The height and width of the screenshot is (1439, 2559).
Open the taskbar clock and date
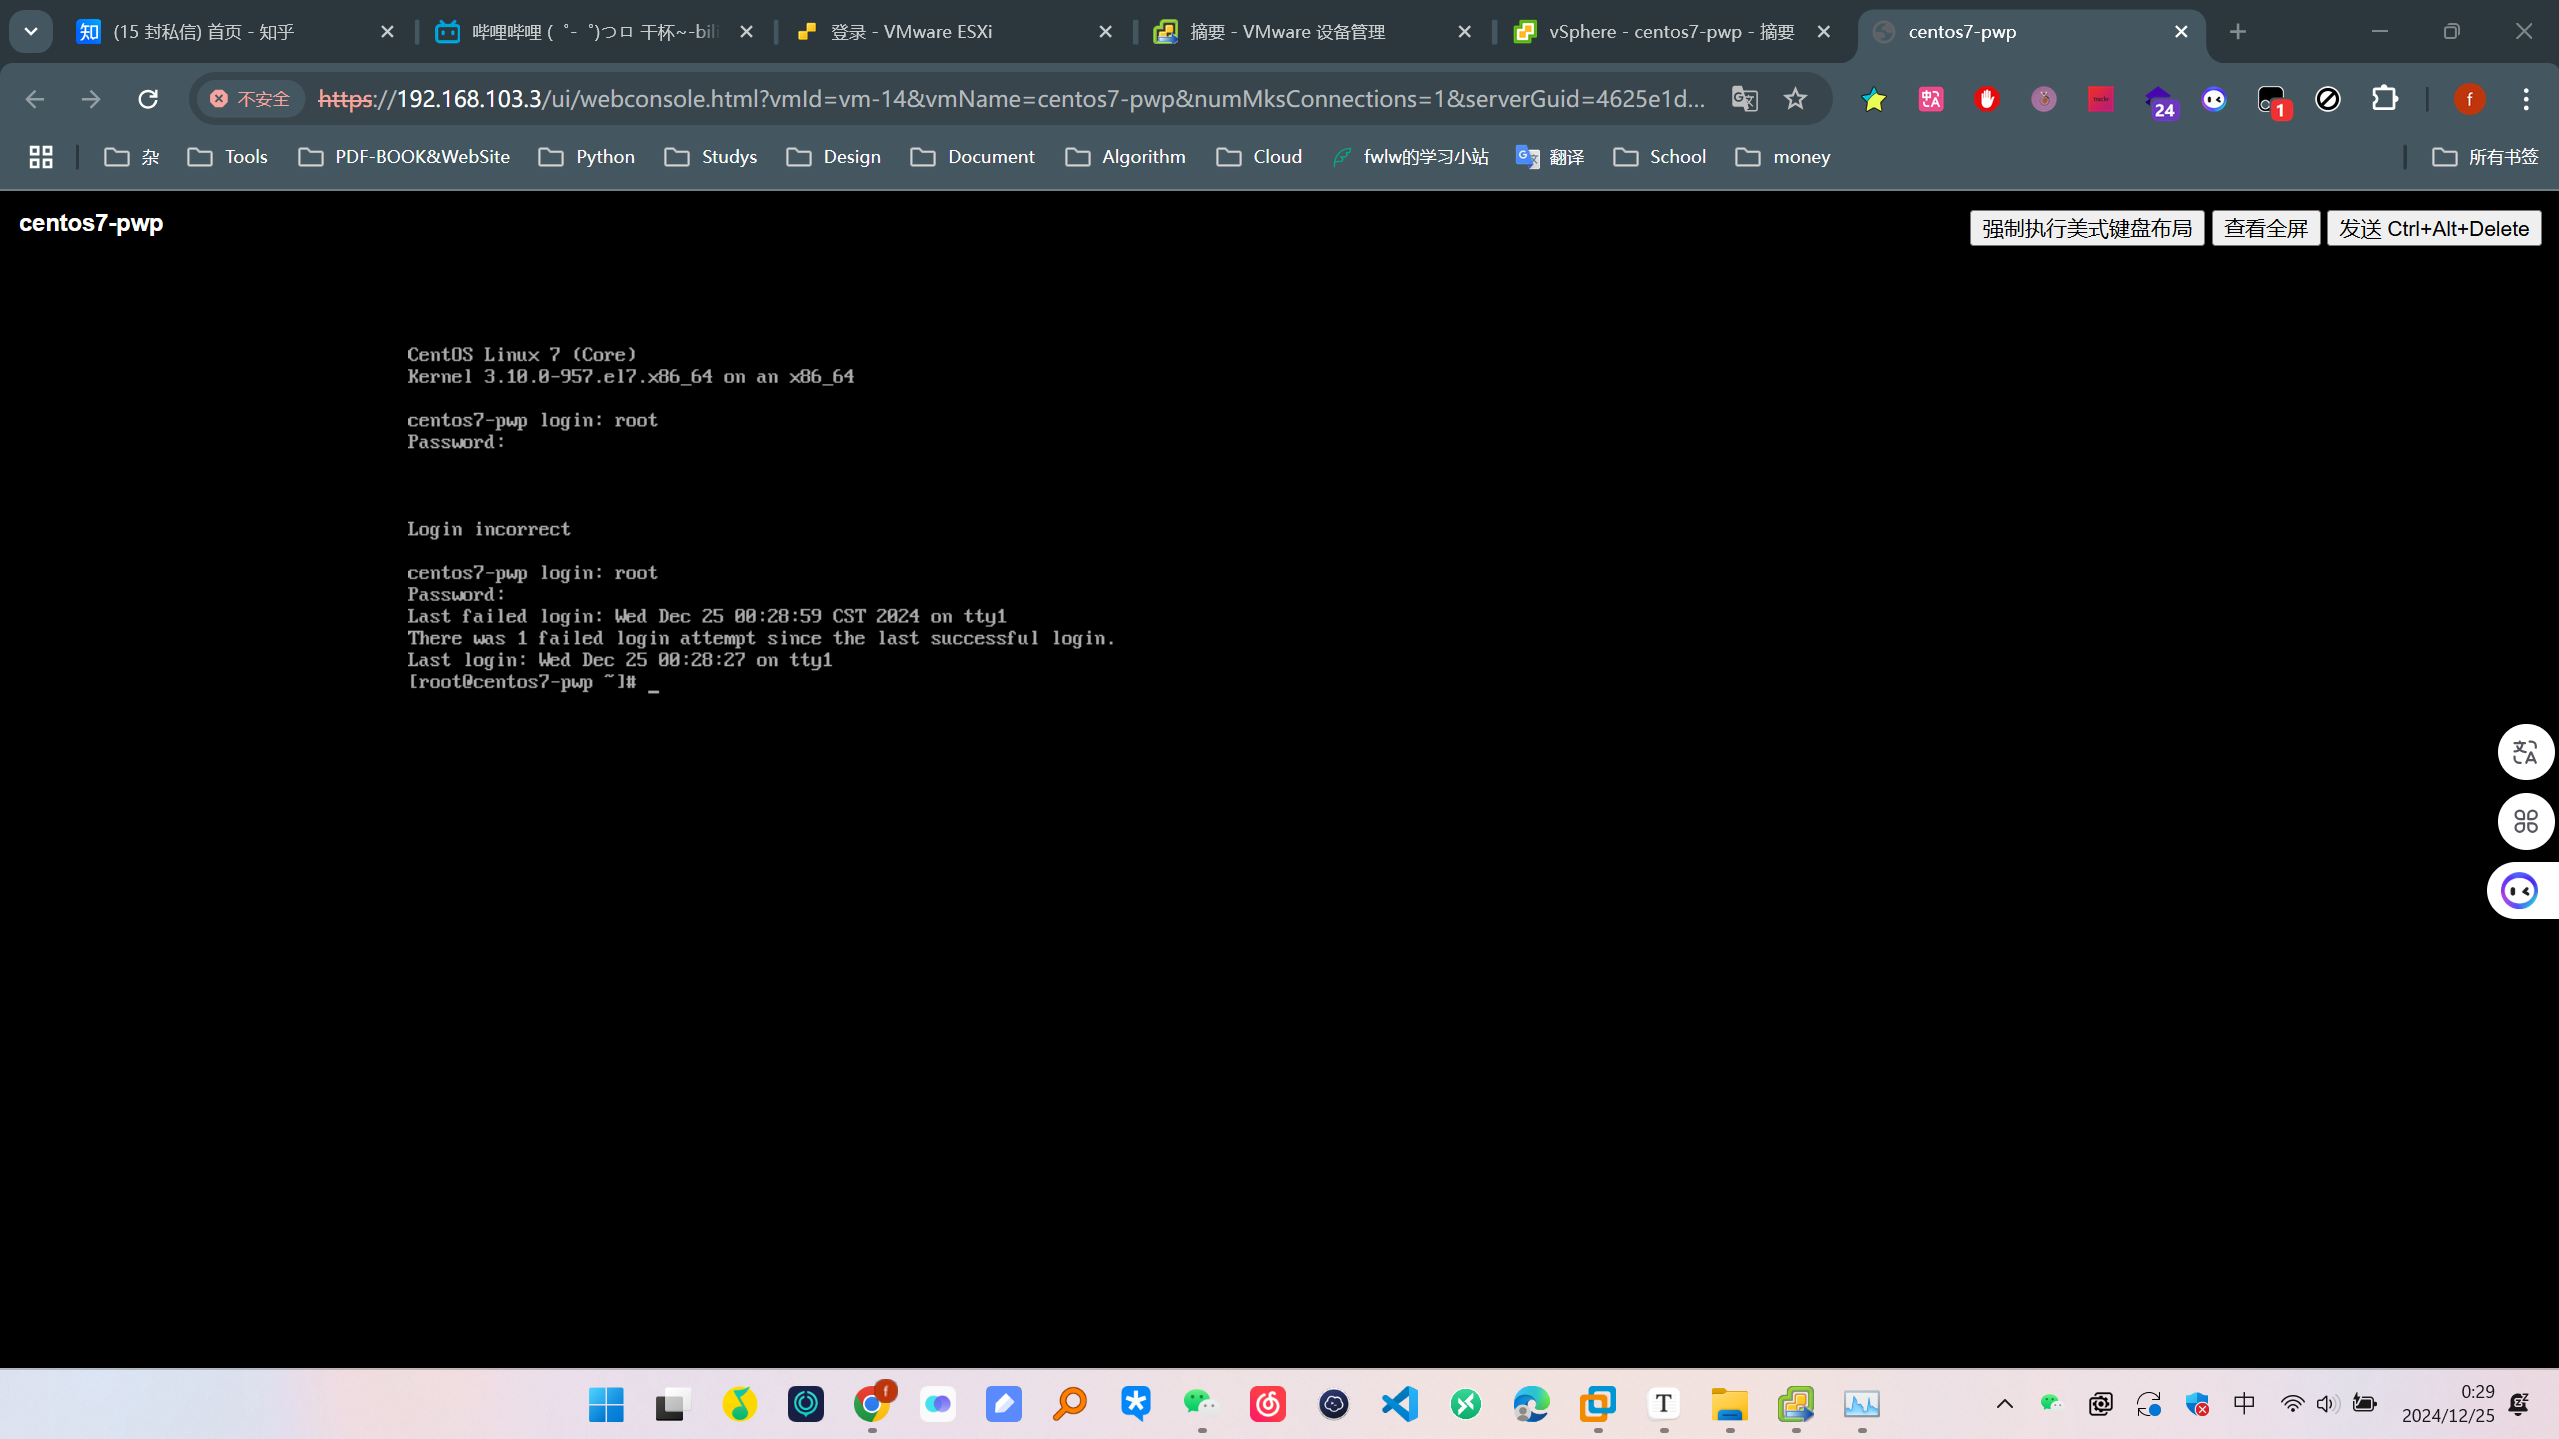pyautogui.click(x=2448, y=1404)
